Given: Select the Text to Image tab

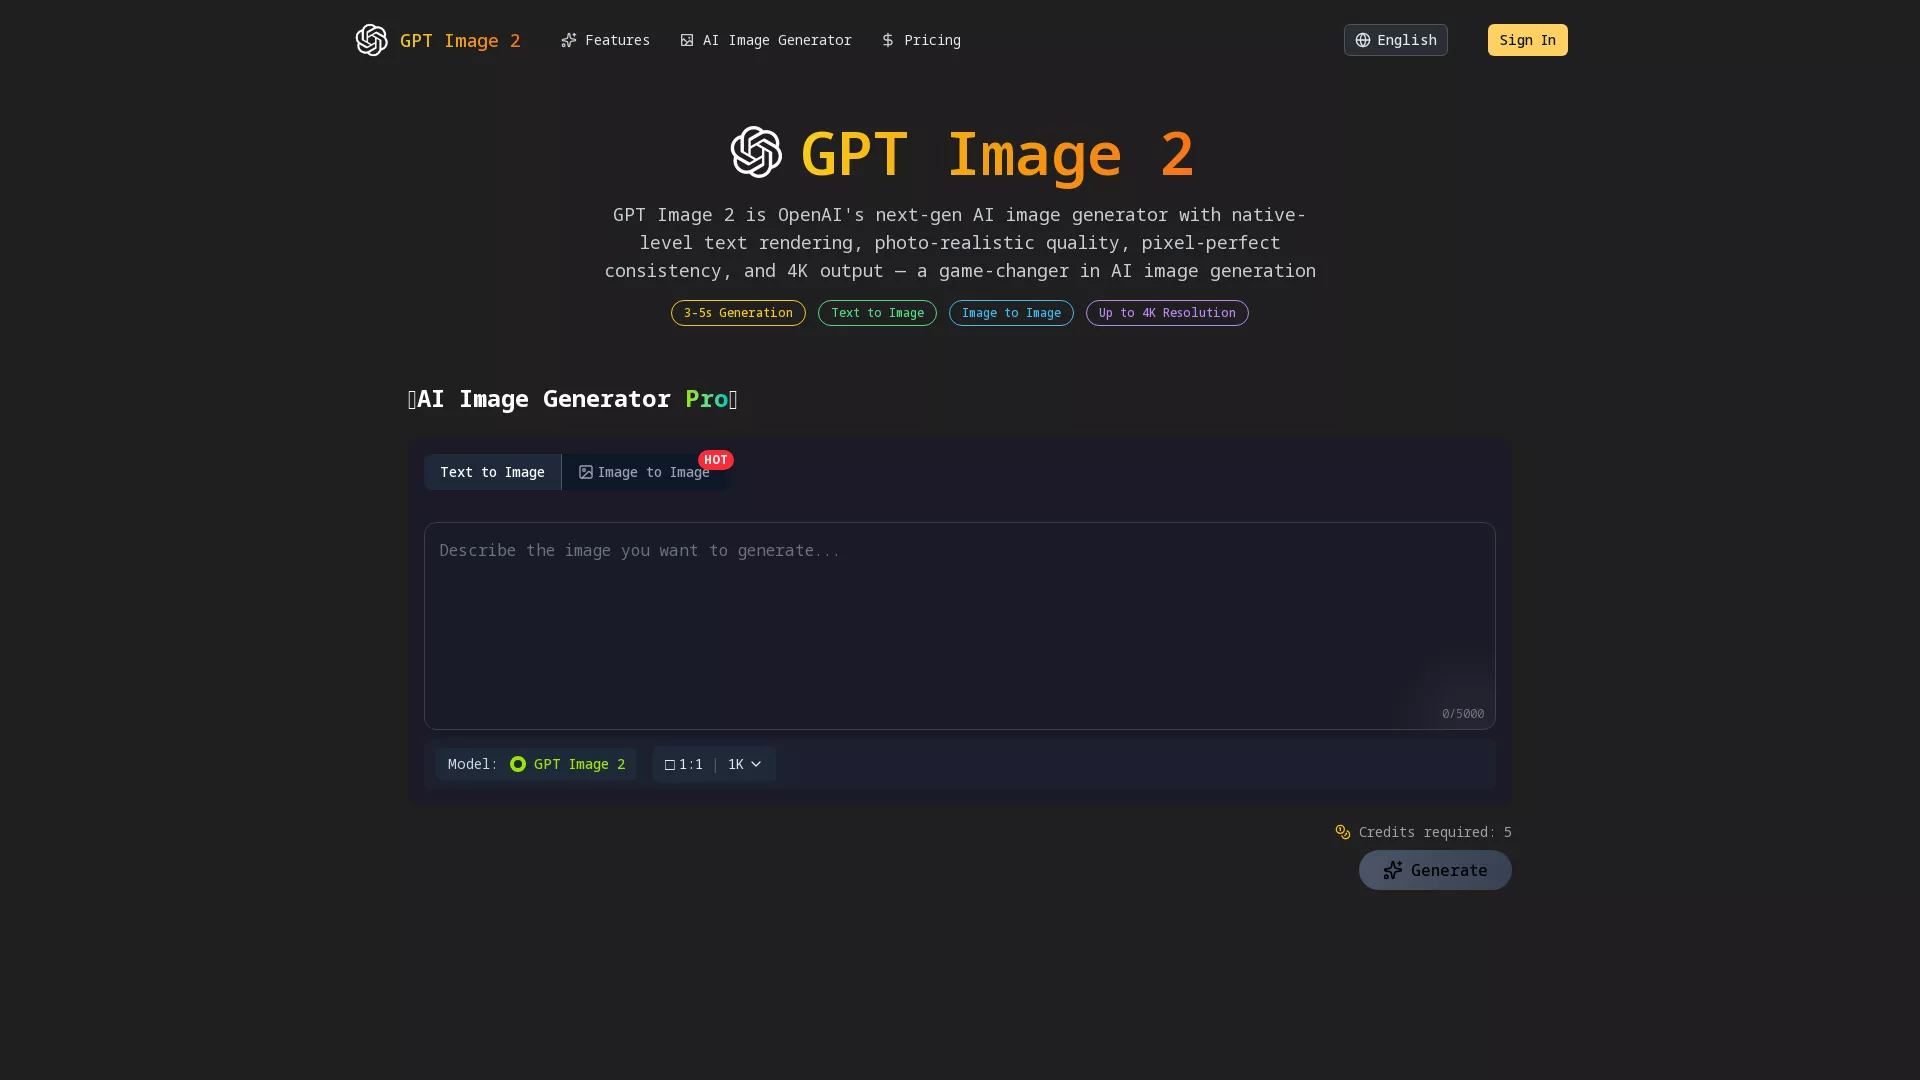Looking at the screenshot, I should click(x=491, y=472).
